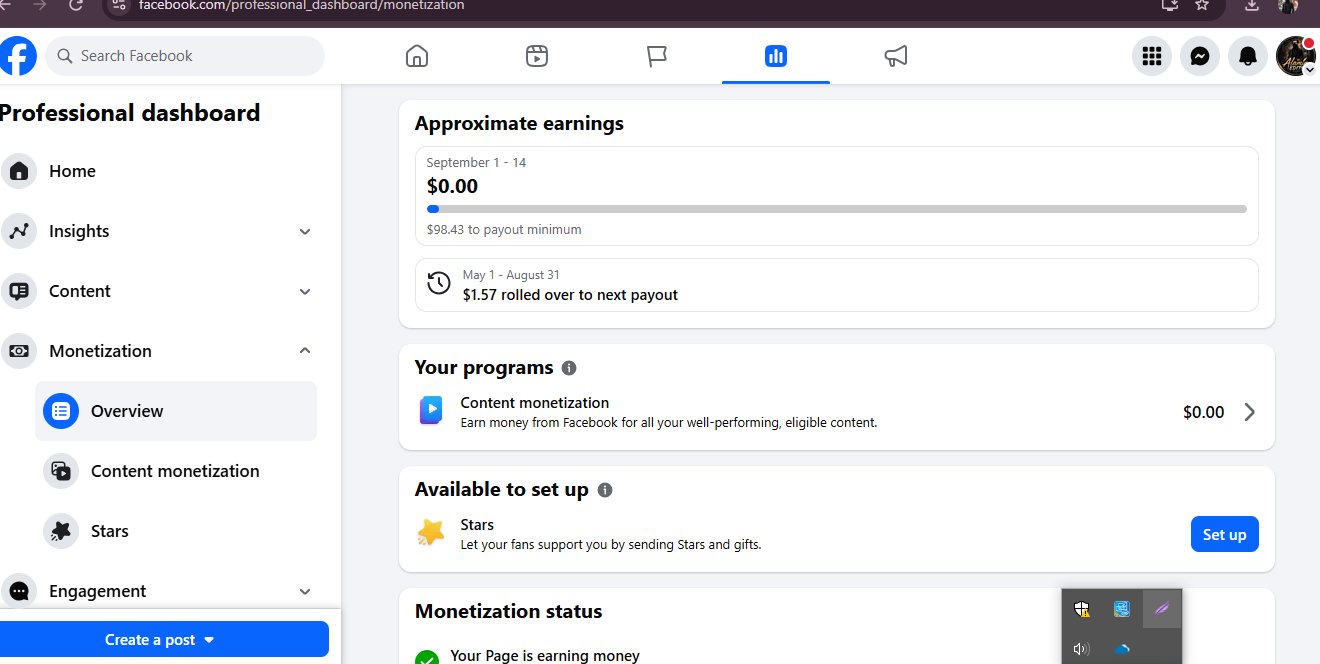The height and width of the screenshot is (664, 1320).
Task: Click the Facebook logo icon
Action: click(x=17, y=56)
